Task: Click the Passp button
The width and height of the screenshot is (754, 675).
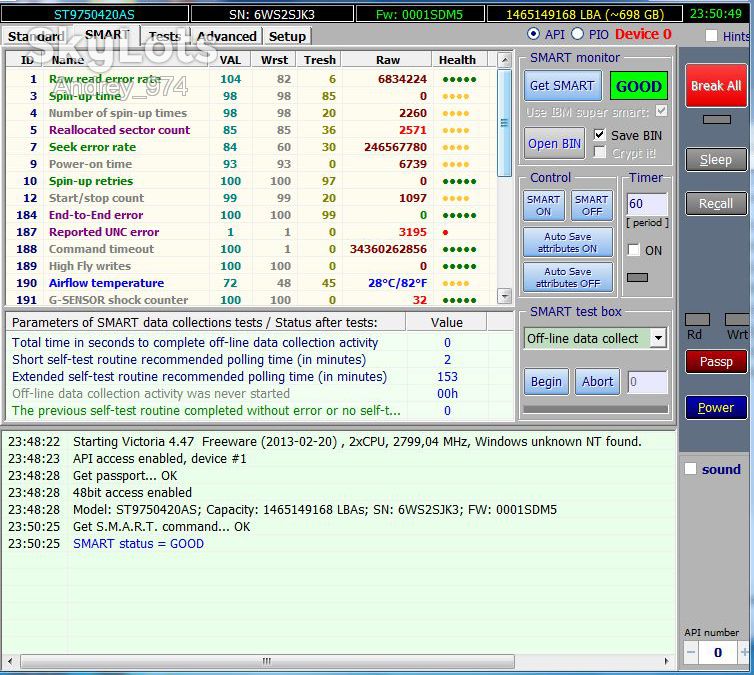Action: tap(716, 362)
